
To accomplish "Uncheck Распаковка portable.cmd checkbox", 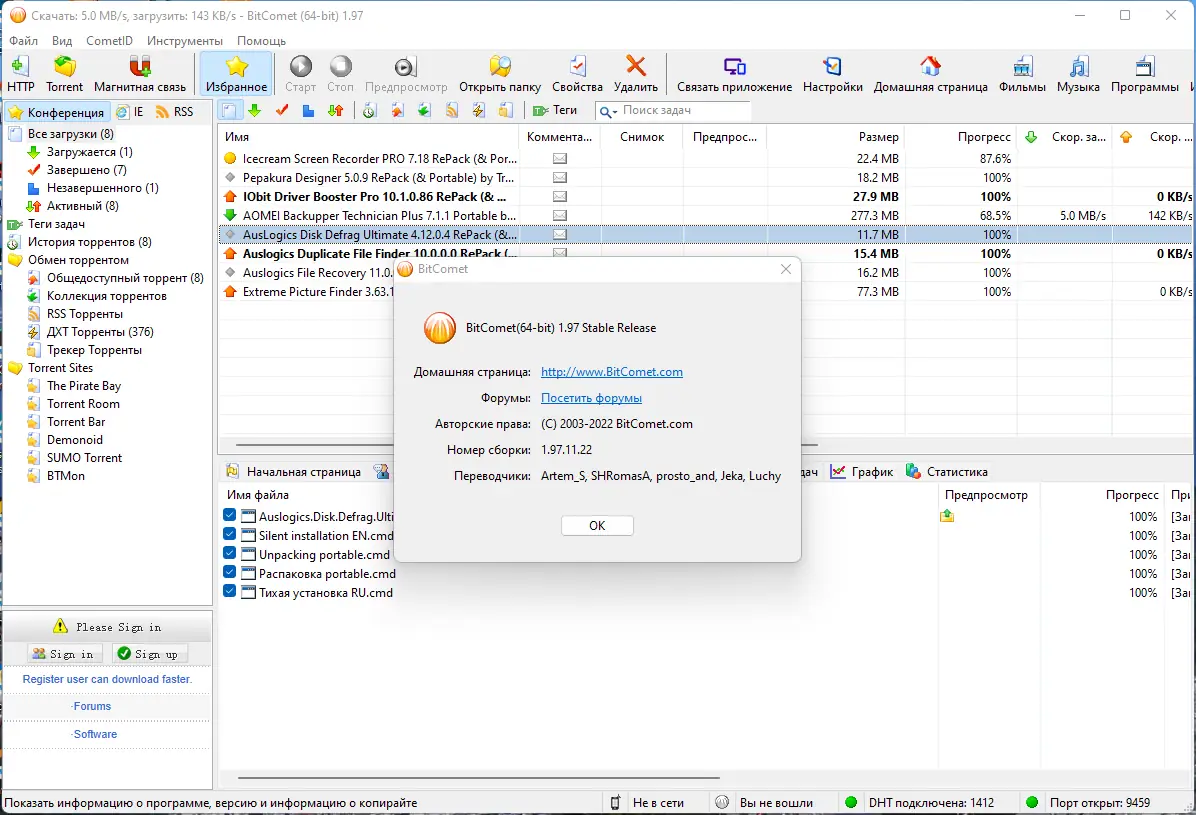I will click(x=230, y=572).
